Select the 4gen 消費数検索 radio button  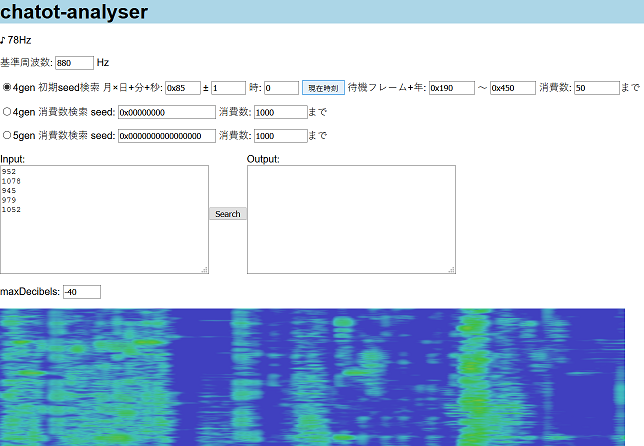coord(7,111)
